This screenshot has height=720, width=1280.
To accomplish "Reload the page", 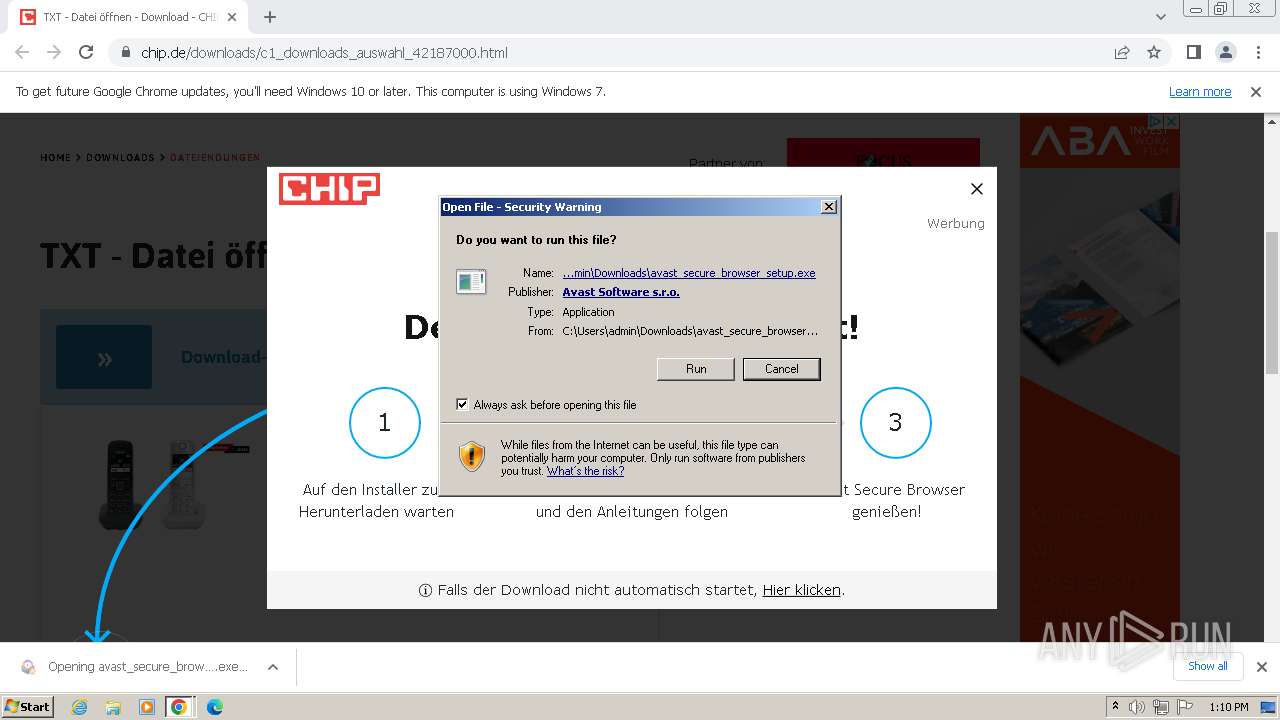I will (86, 52).
